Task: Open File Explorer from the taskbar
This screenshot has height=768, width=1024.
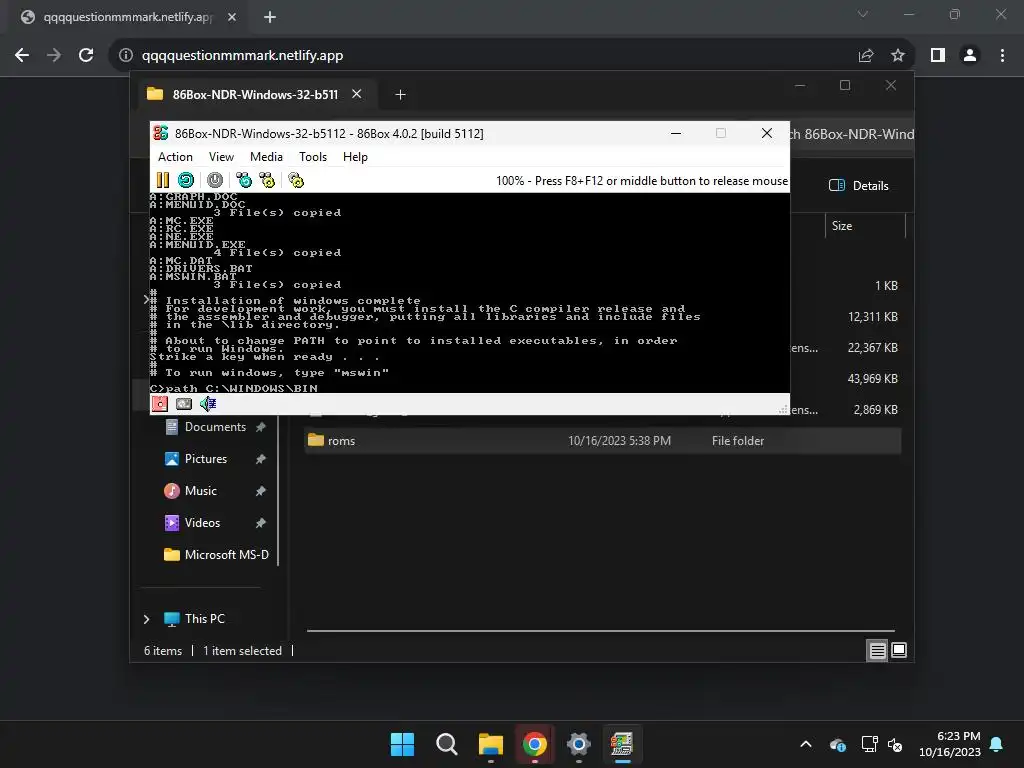Action: (490, 744)
